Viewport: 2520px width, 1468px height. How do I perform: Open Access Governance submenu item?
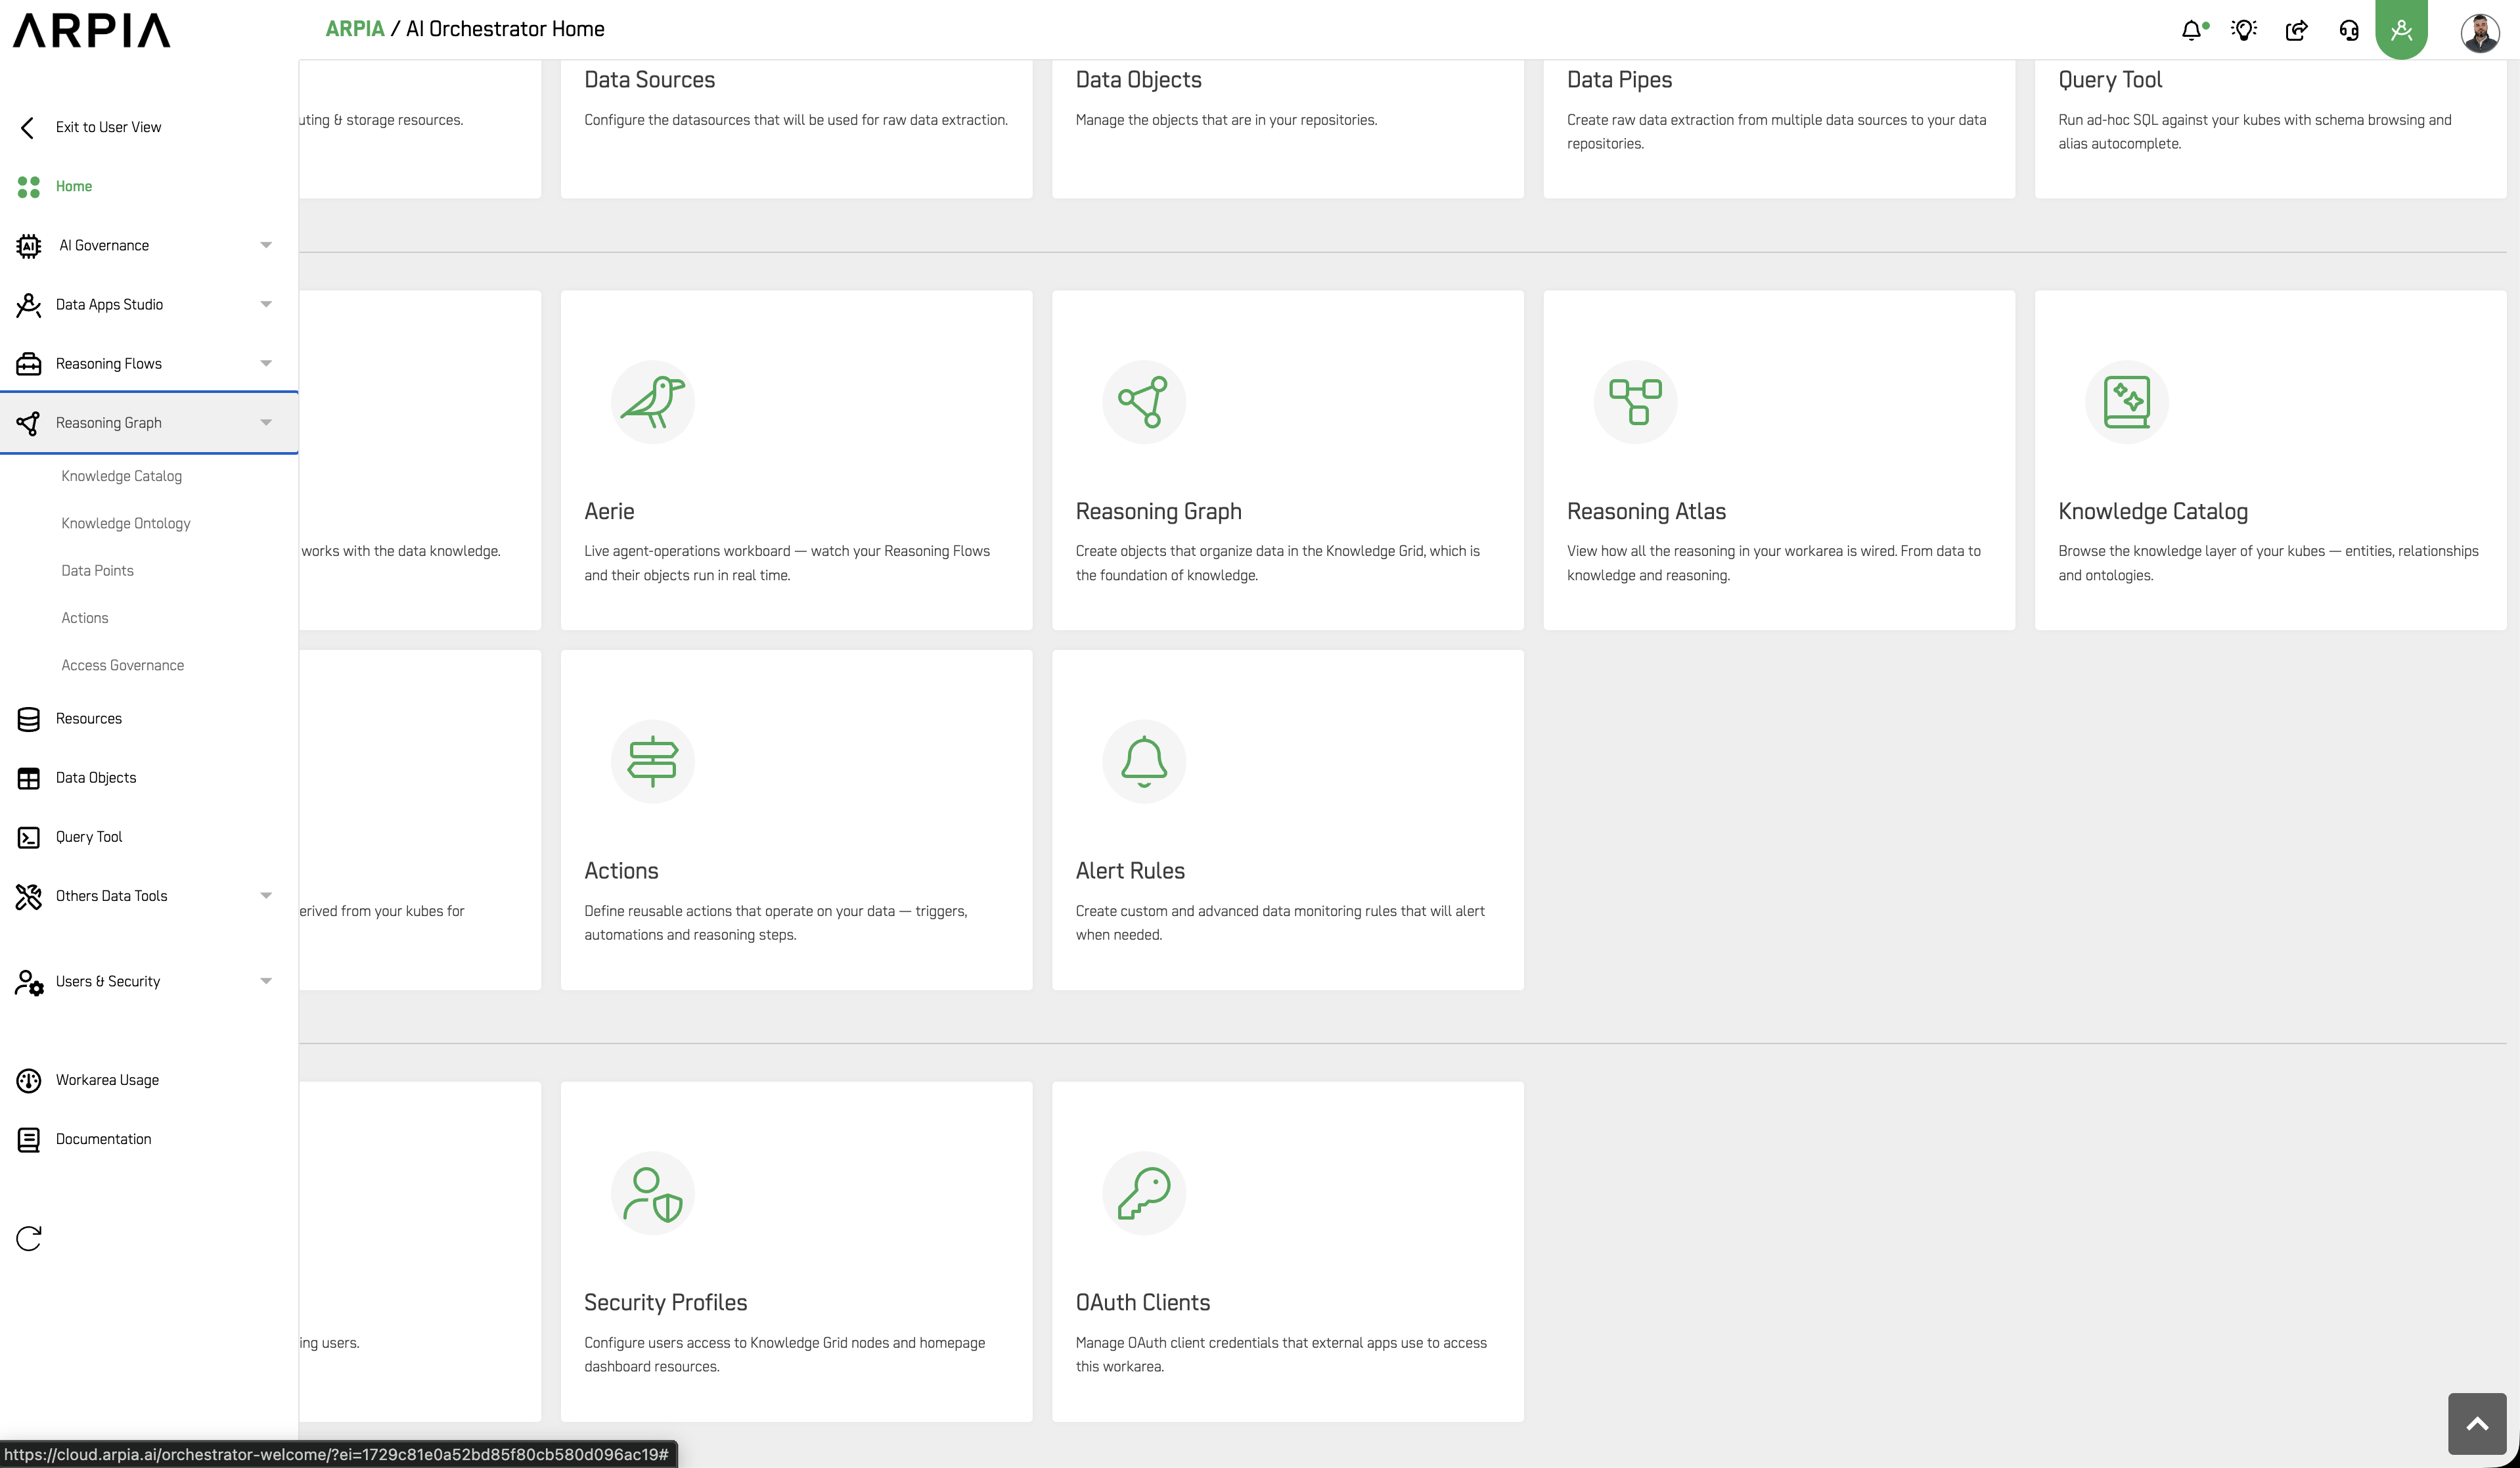click(x=122, y=665)
